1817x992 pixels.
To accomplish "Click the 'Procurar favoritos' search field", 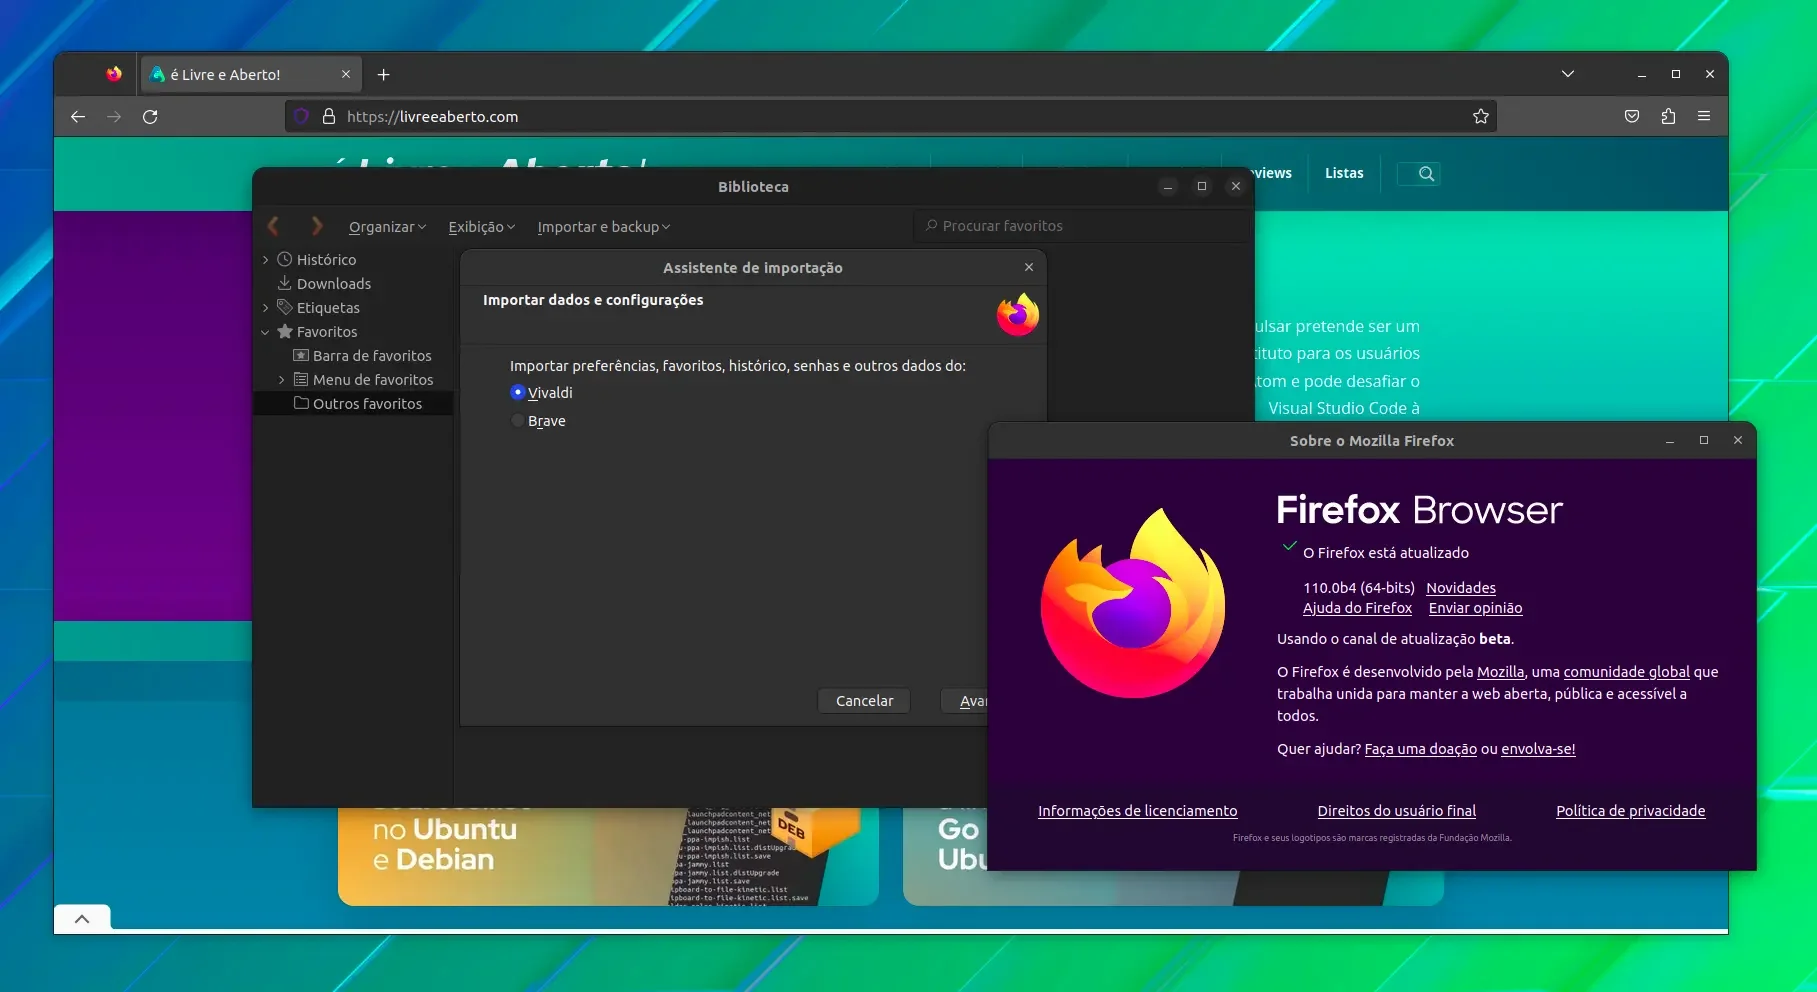I will (1083, 226).
